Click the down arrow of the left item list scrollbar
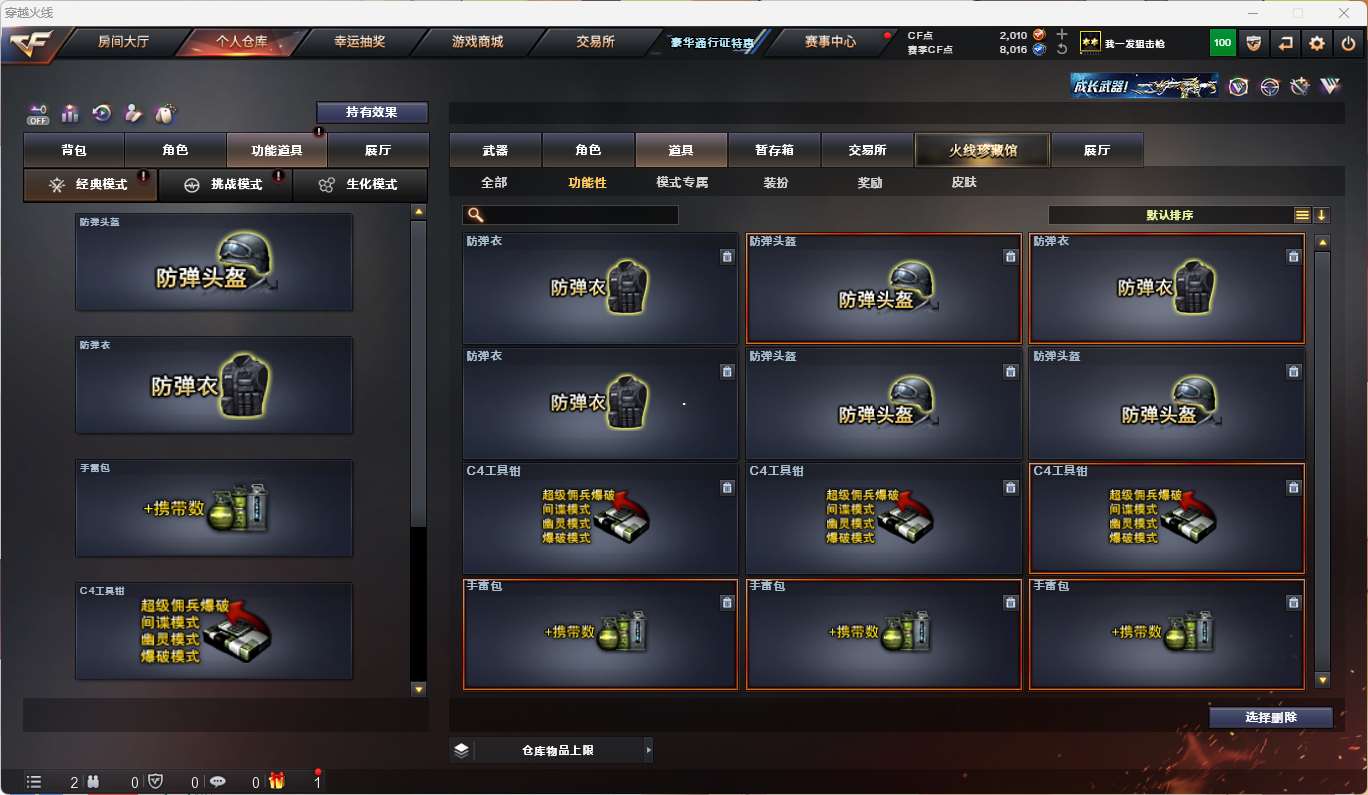 [x=418, y=689]
